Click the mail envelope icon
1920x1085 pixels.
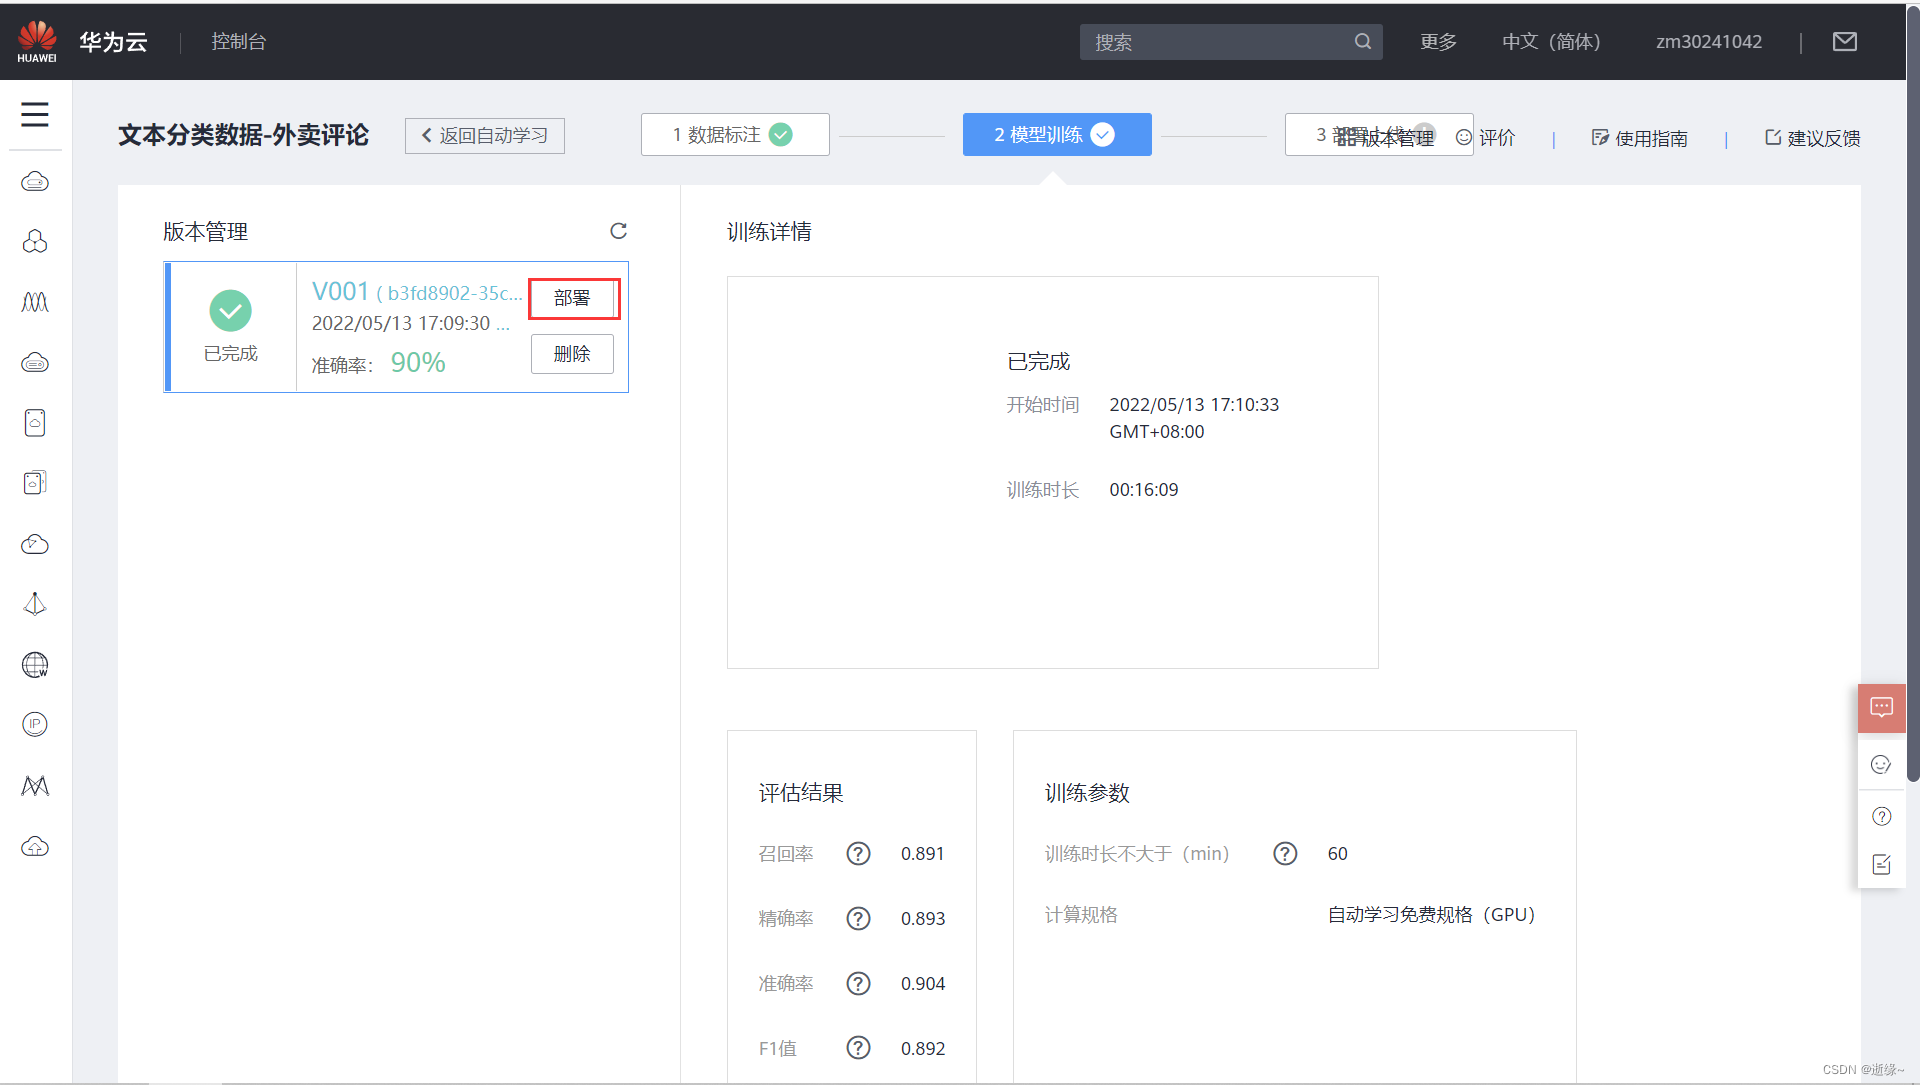(x=1844, y=42)
